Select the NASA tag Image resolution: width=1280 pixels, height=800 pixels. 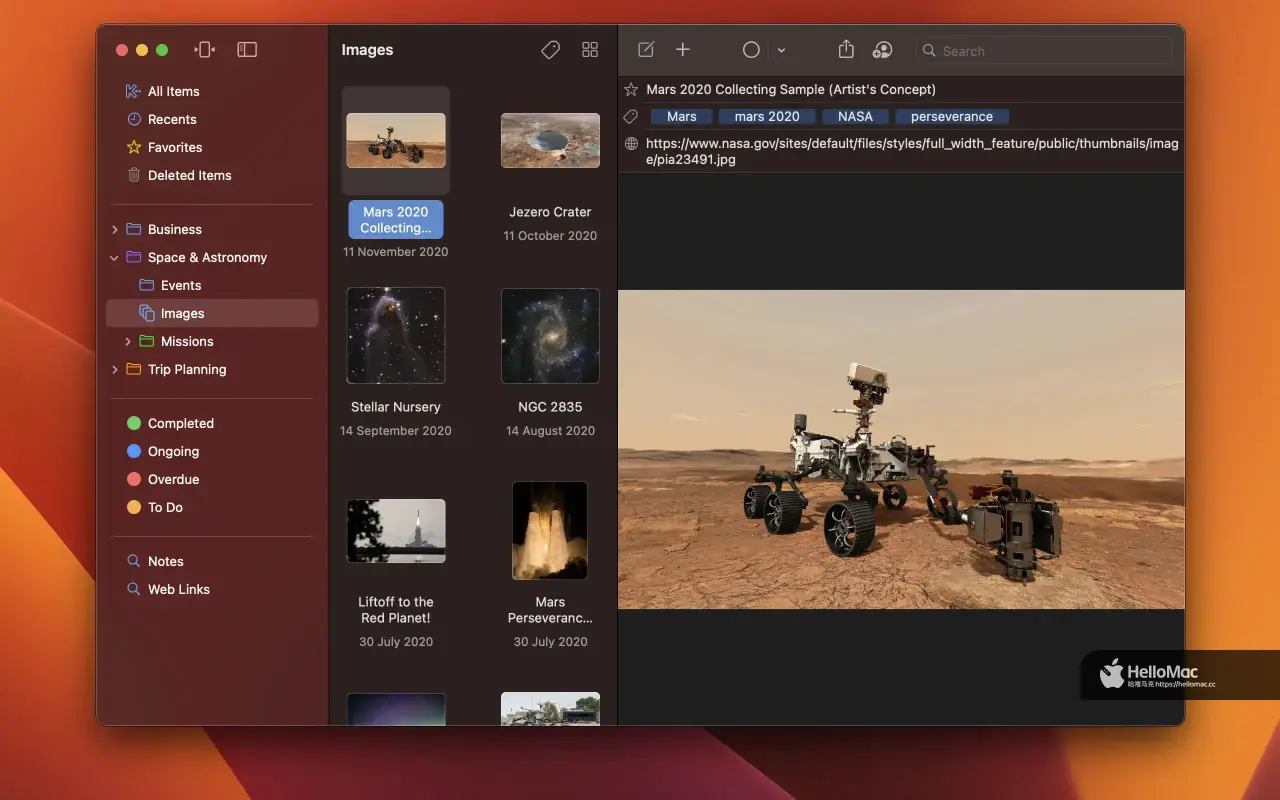point(855,117)
